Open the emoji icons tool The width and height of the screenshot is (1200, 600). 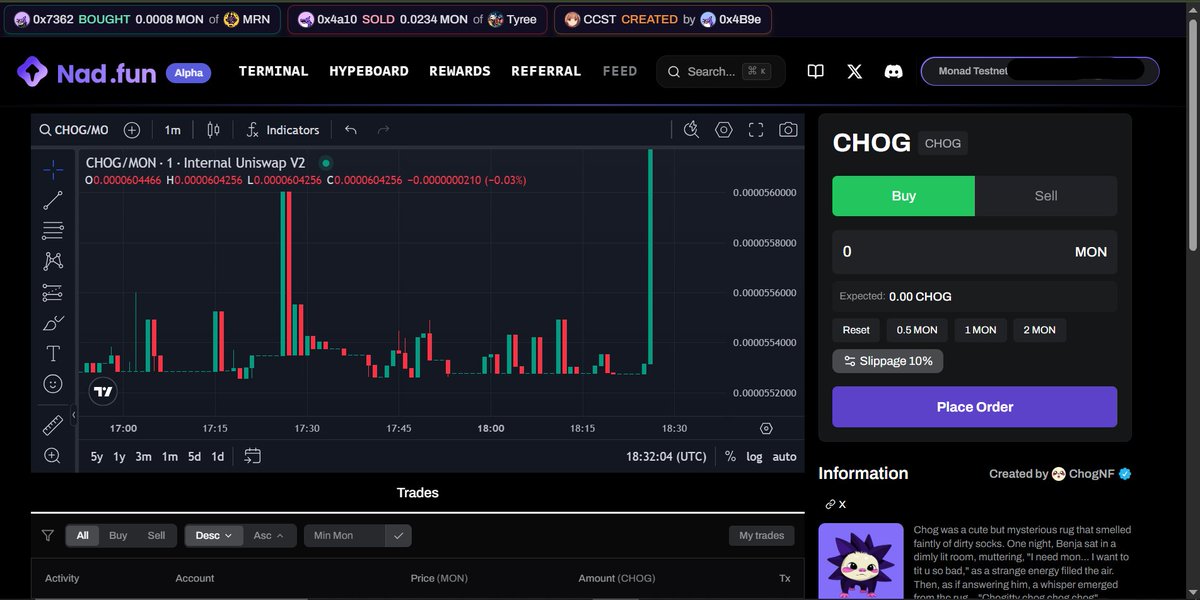click(53, 384)
